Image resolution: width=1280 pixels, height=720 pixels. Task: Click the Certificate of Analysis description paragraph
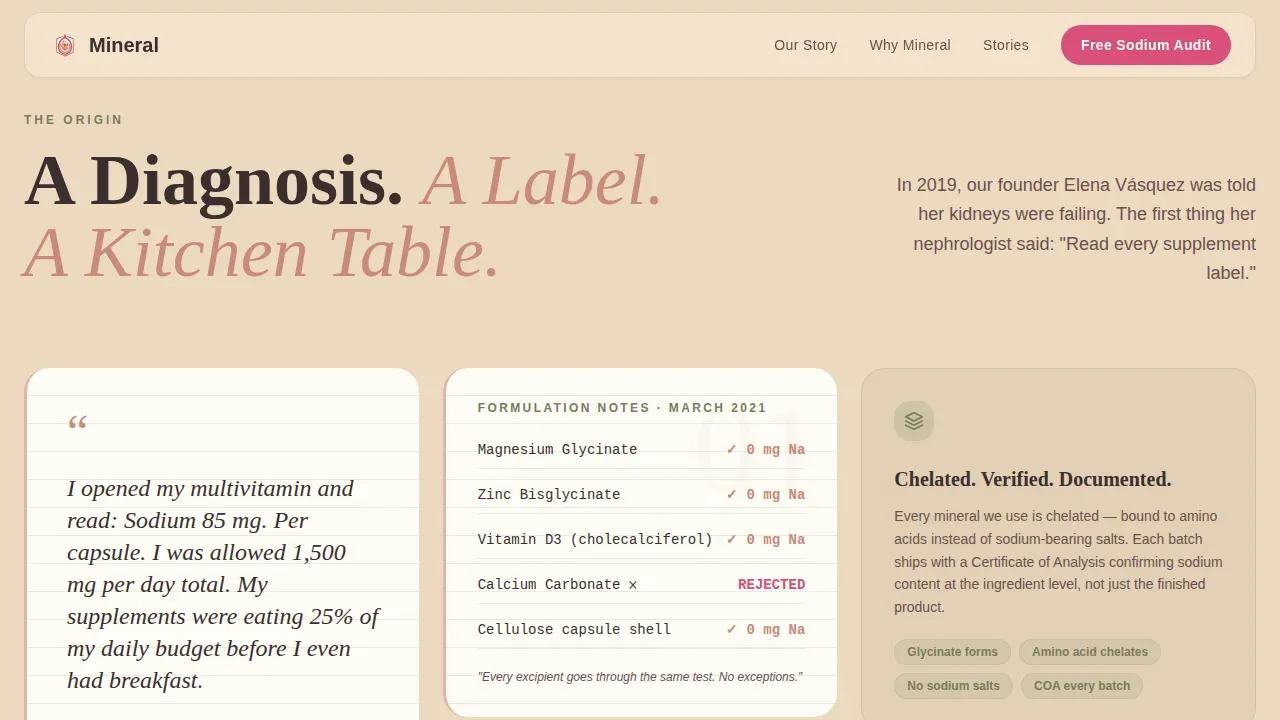[x=1058, y=562]
